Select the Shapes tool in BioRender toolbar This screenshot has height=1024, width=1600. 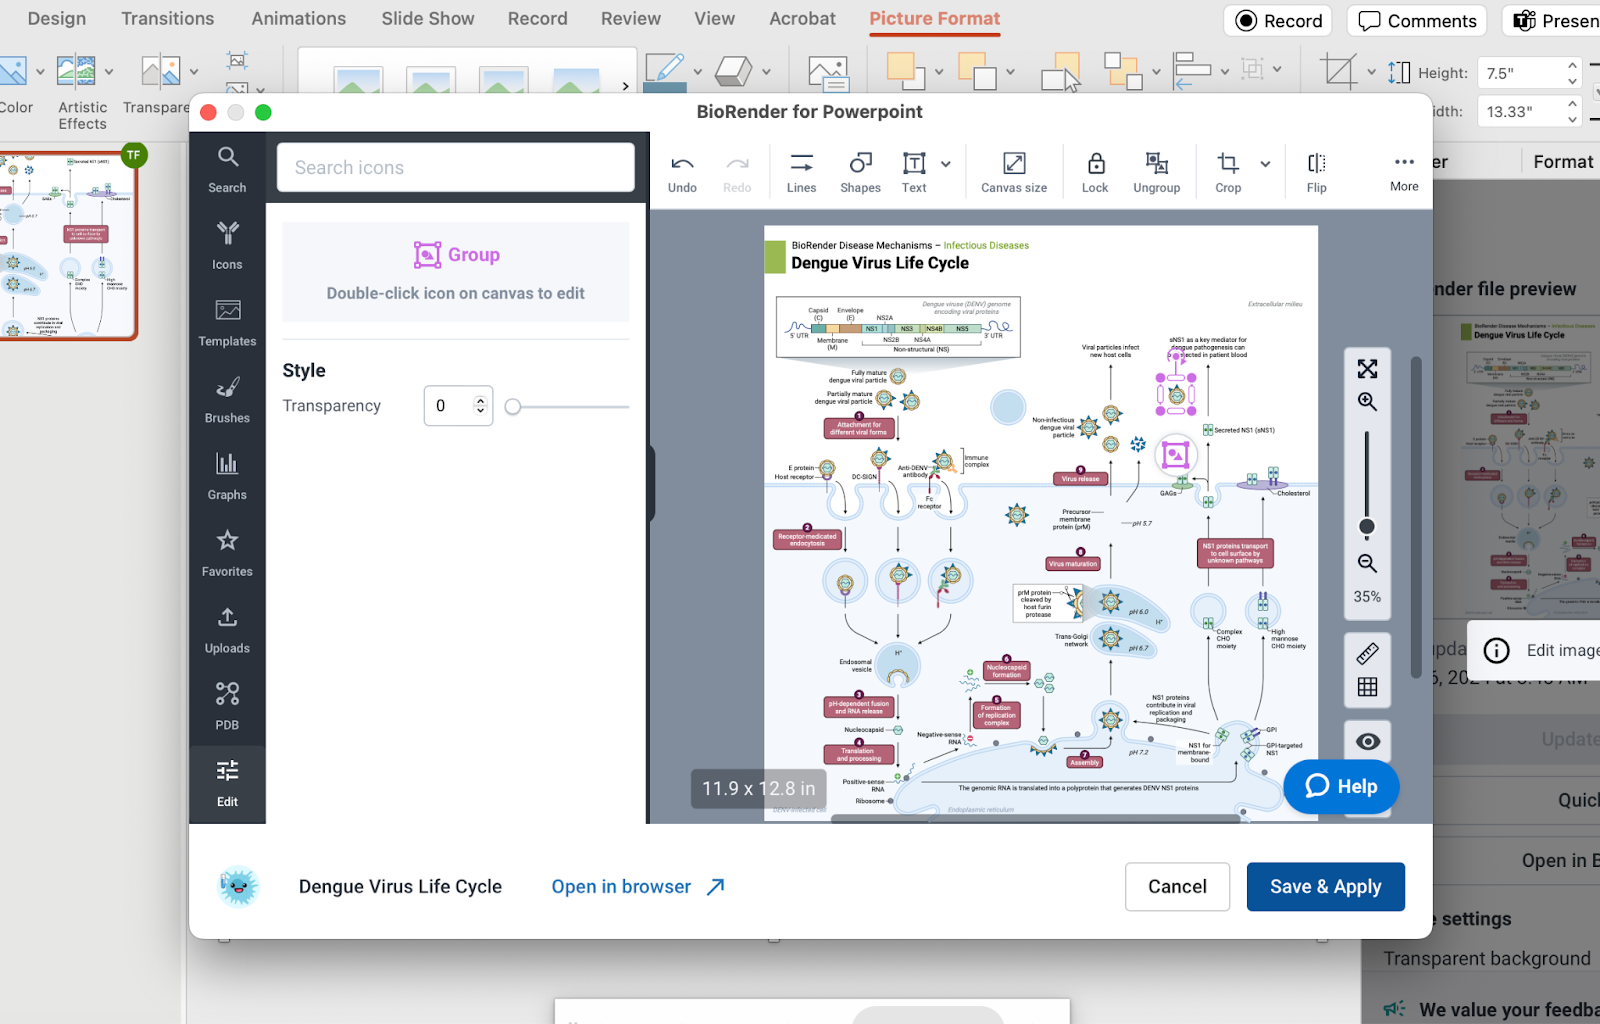pos(860,170)
